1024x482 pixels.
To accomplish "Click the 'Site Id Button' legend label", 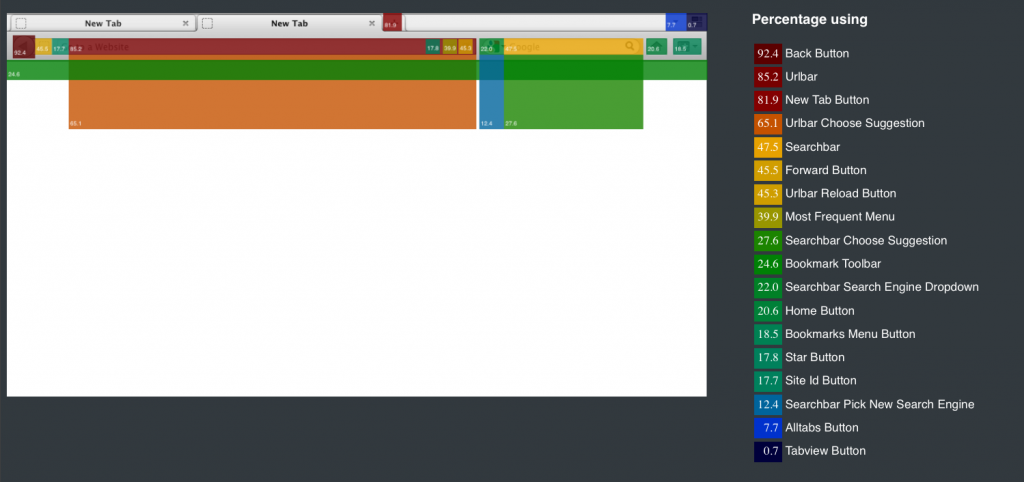I will coord(820,381).
